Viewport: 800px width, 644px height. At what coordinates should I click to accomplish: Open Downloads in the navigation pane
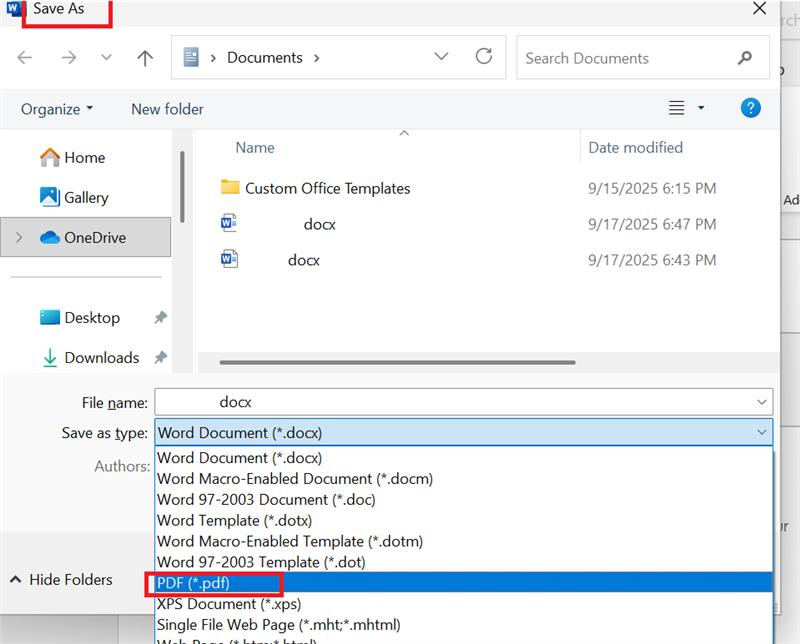90,357
